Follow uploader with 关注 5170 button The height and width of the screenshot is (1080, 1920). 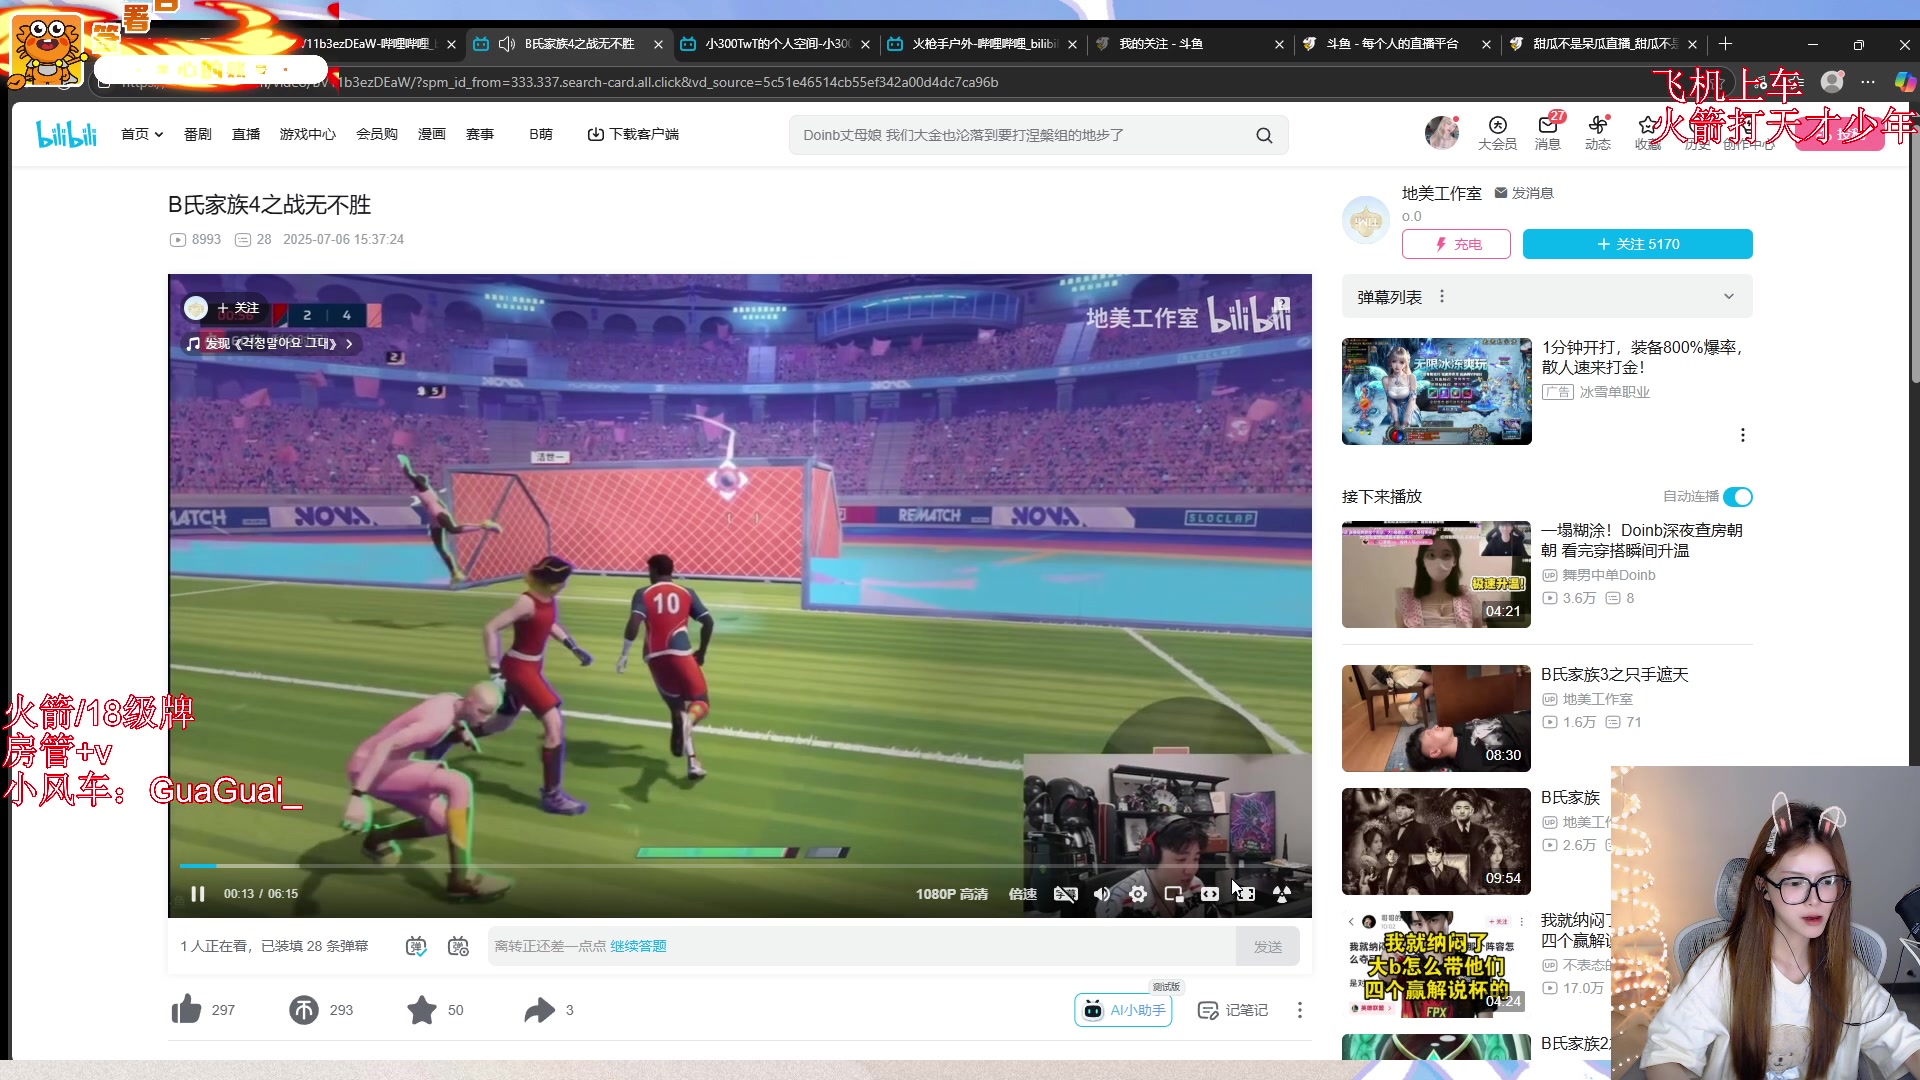[1637, 244]
